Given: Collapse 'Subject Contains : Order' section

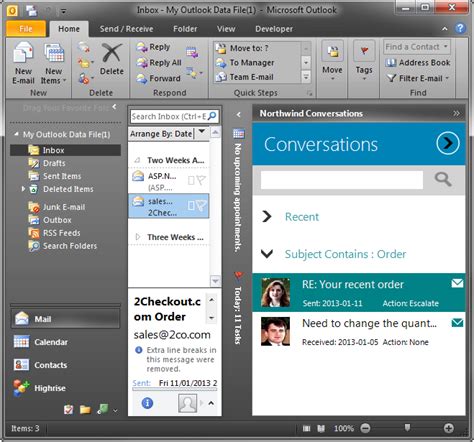Looking at the screenshot, I should tap(267, 254).
